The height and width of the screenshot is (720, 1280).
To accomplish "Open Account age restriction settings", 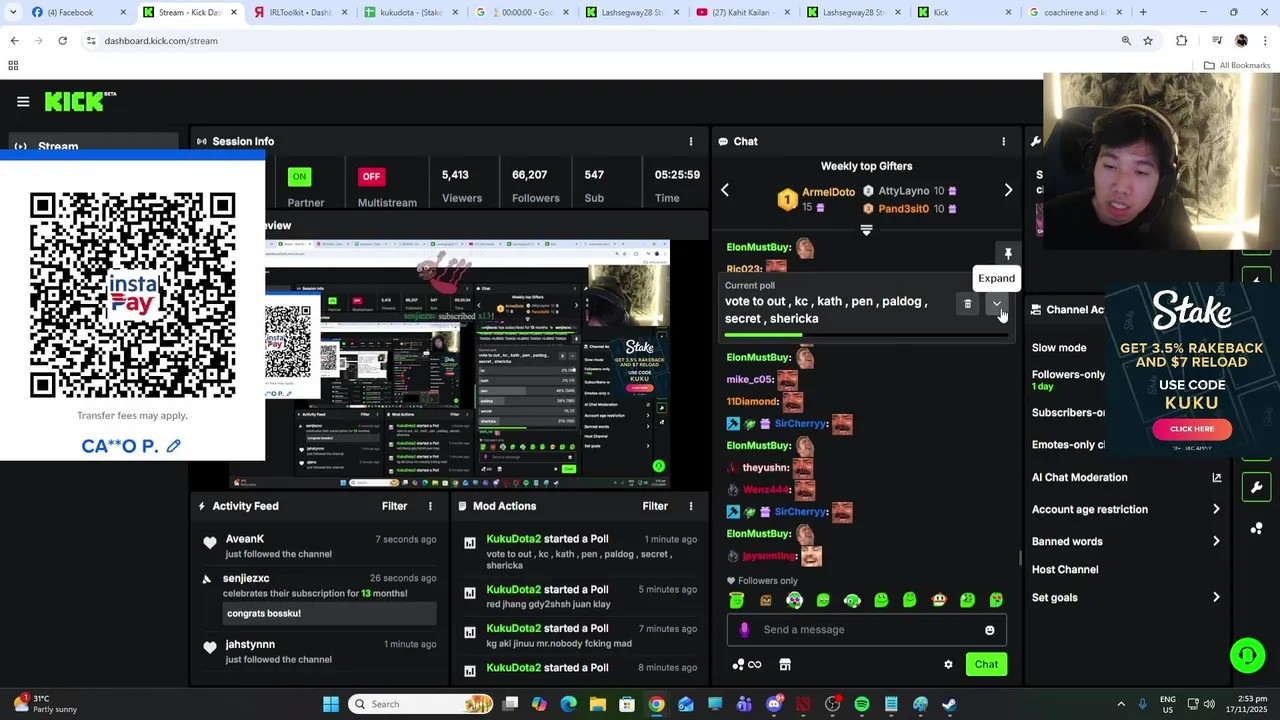I will tap(1126, 509).
